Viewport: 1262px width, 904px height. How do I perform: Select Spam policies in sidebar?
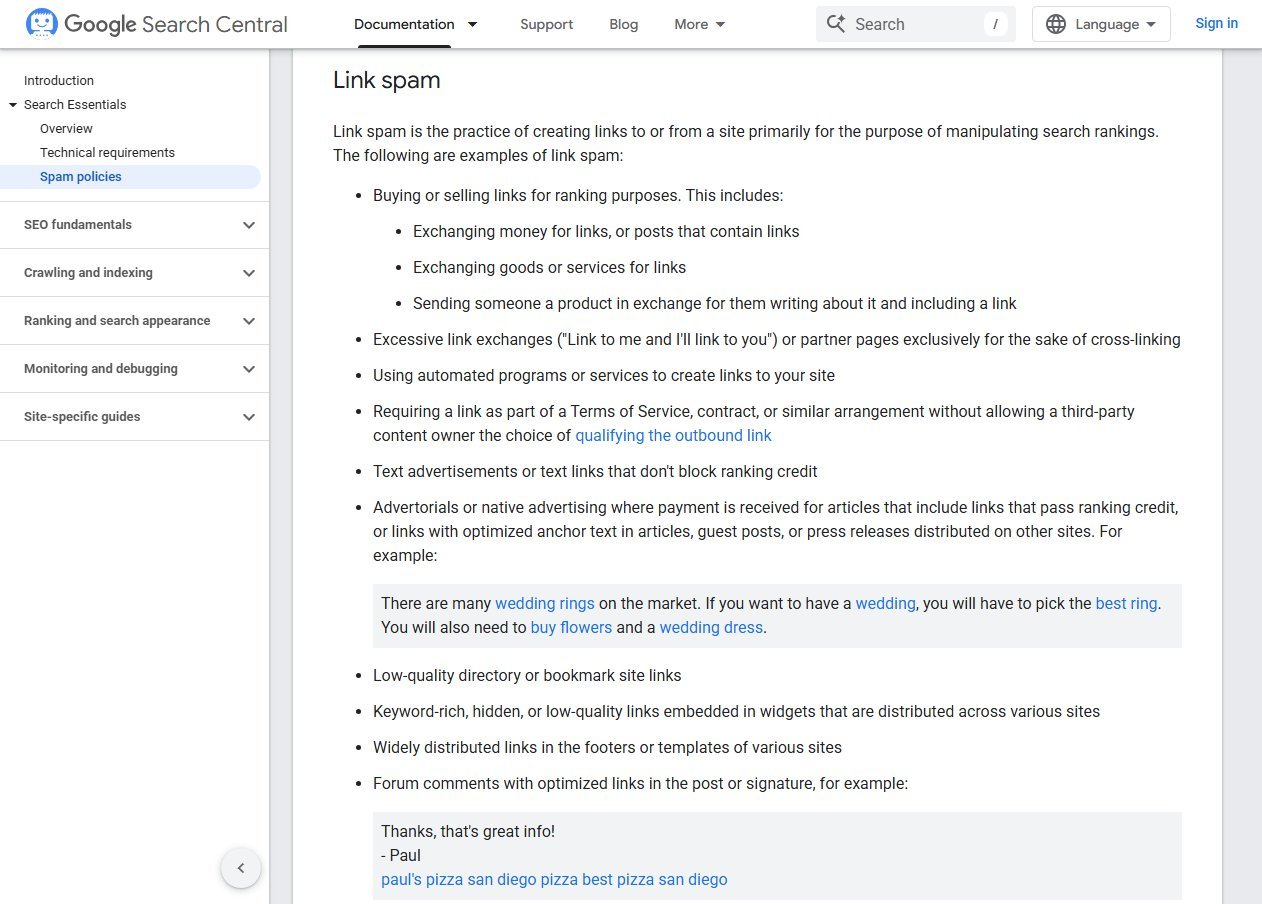(81, 177)
